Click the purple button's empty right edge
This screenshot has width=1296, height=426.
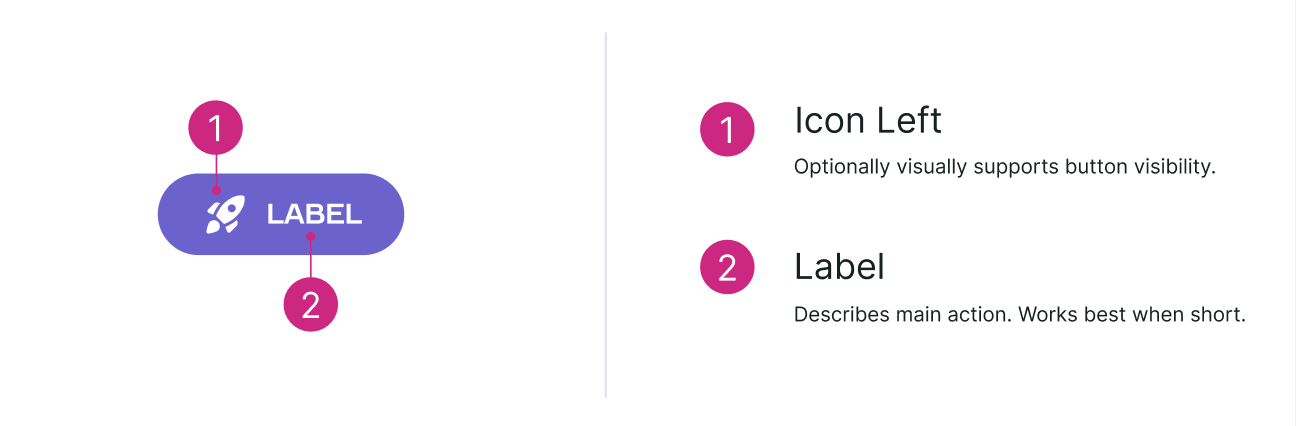[385, 214]
